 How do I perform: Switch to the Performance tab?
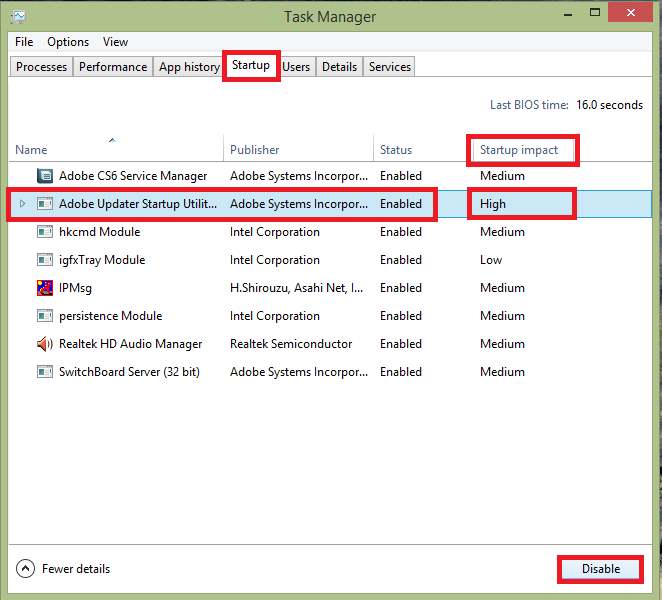(x=113, y=67)
